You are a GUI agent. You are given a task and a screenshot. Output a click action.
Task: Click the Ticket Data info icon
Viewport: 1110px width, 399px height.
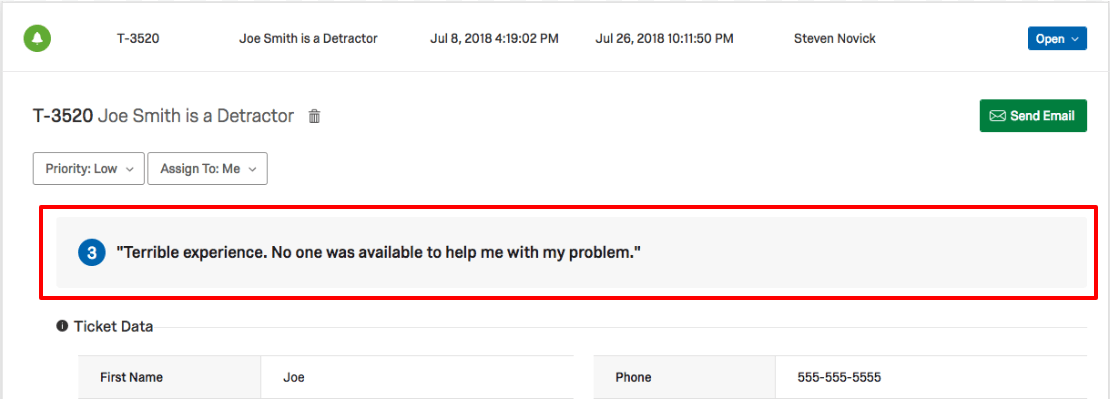[62, 326]
